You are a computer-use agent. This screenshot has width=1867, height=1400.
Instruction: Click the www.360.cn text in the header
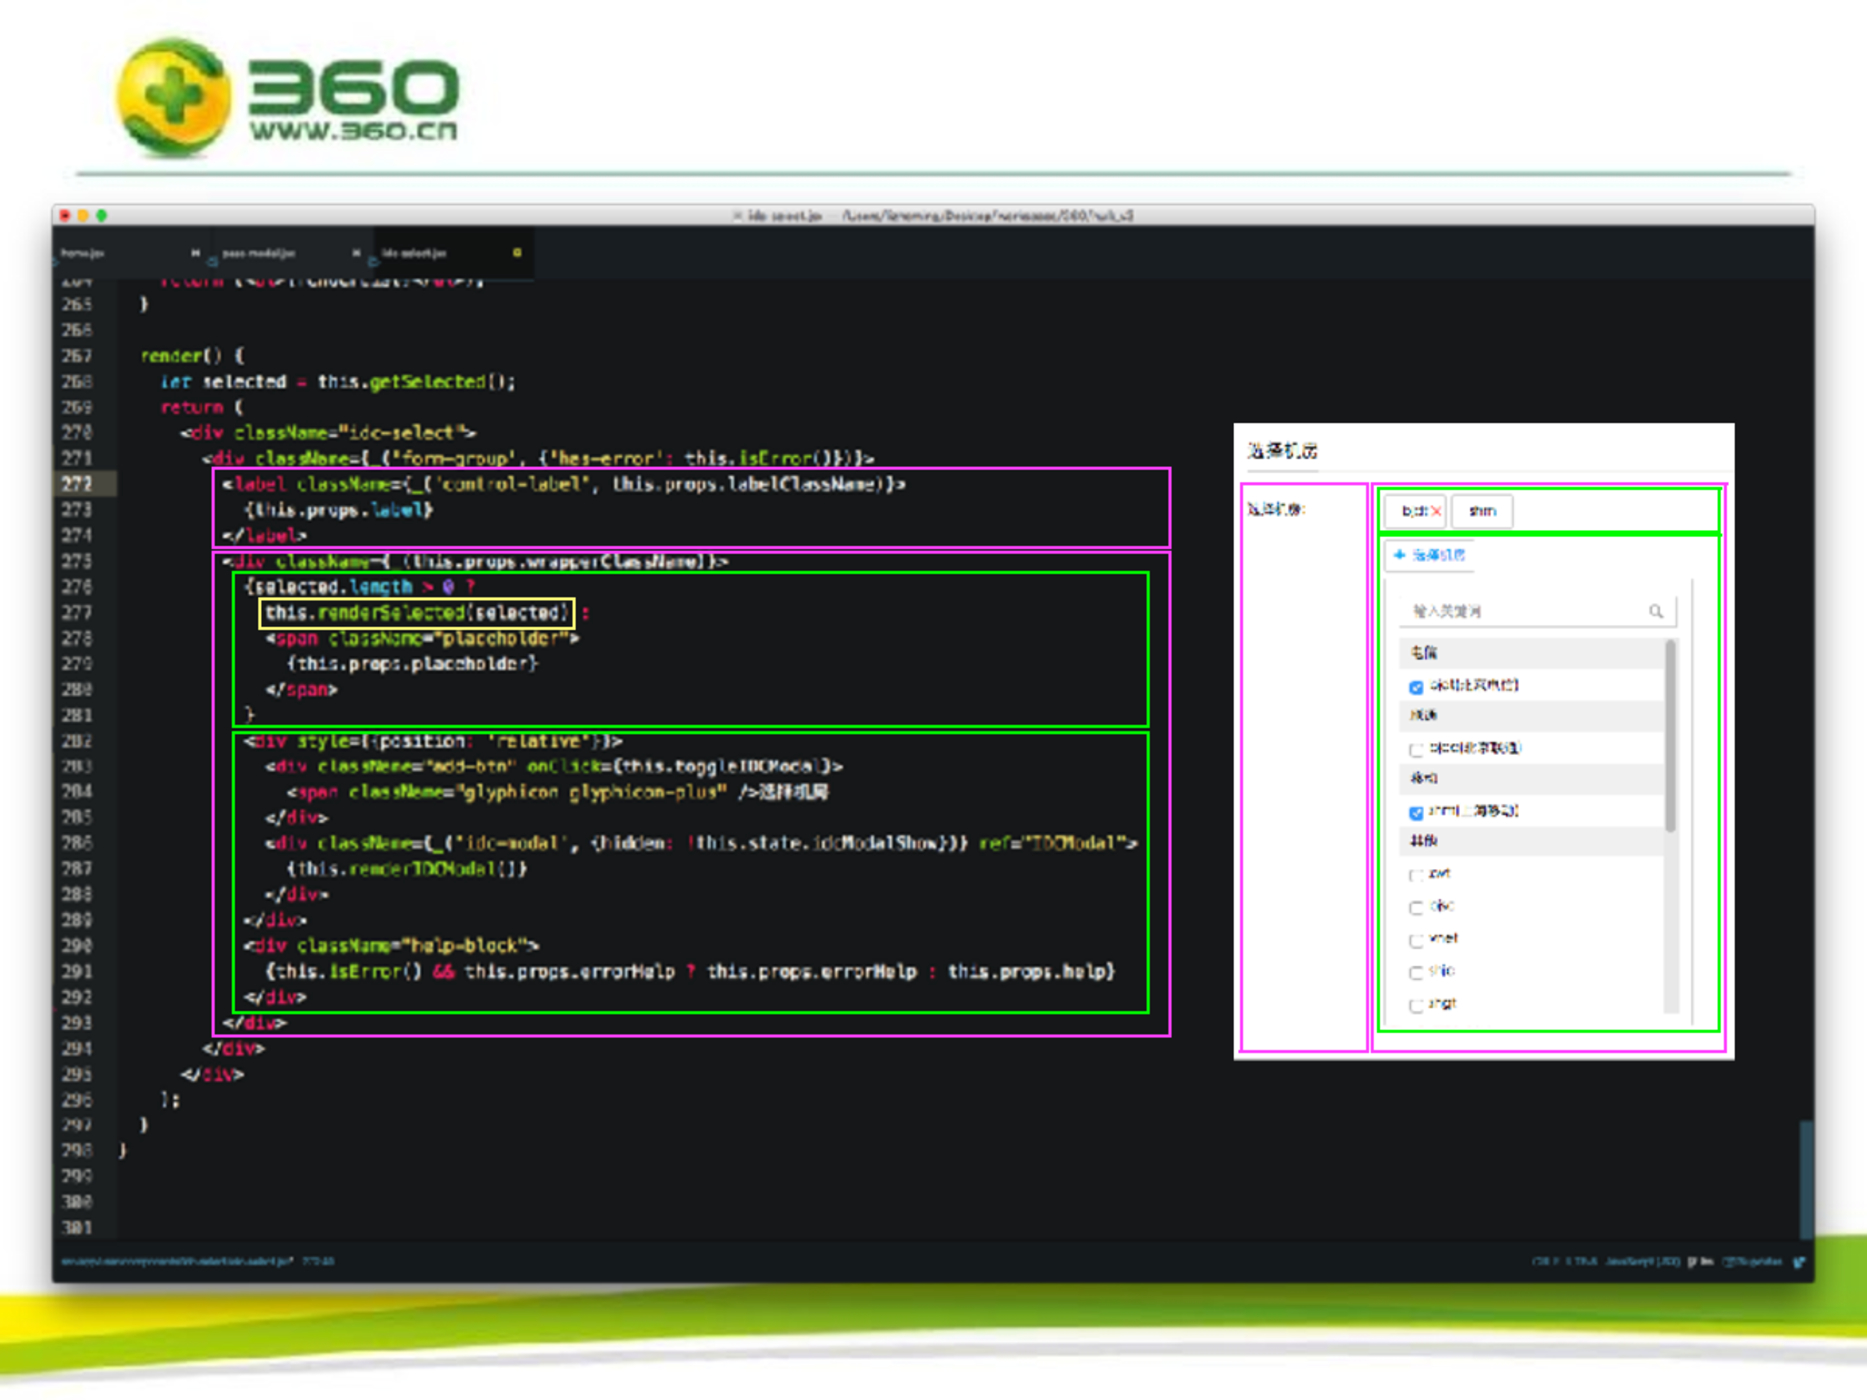tap(353, 131)
